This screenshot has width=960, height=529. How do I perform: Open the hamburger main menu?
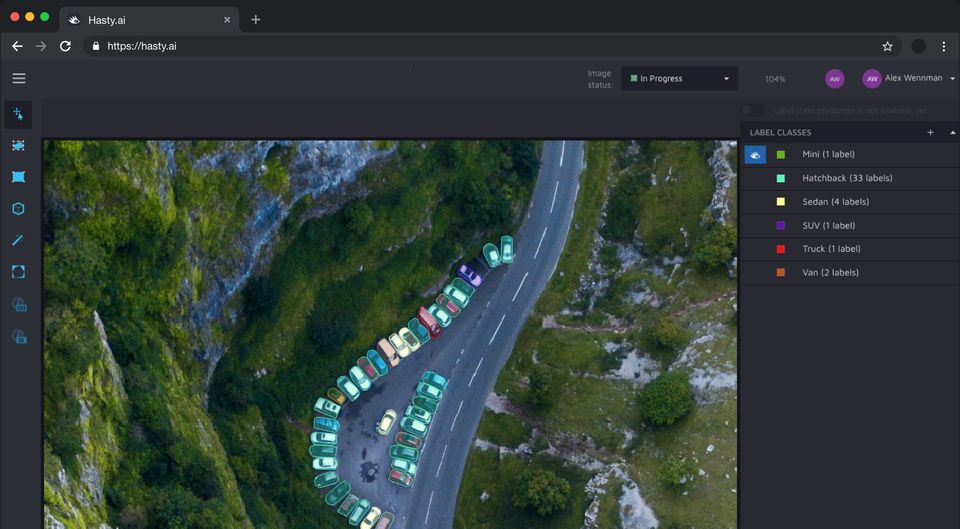(x=19, y=78)
